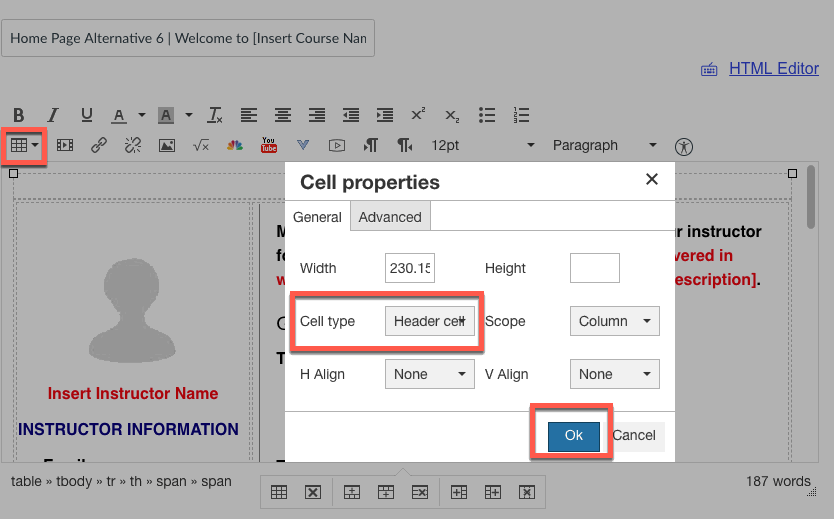The height and width of the screenshot is (519, 834).
Task: Toggle italic text formatting
Action: coord(52,115)
